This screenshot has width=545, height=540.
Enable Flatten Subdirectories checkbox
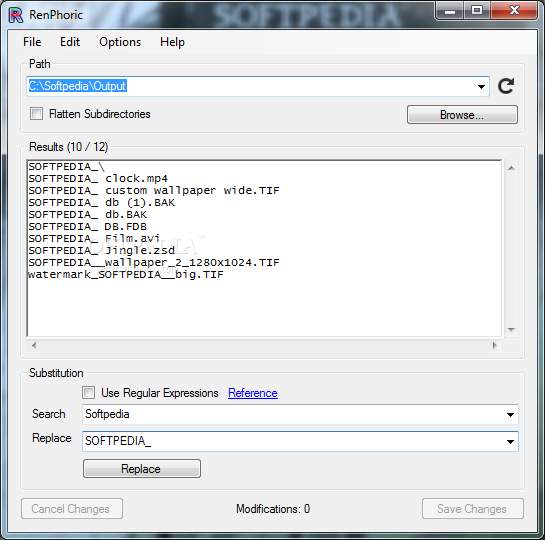coord(36,114)
